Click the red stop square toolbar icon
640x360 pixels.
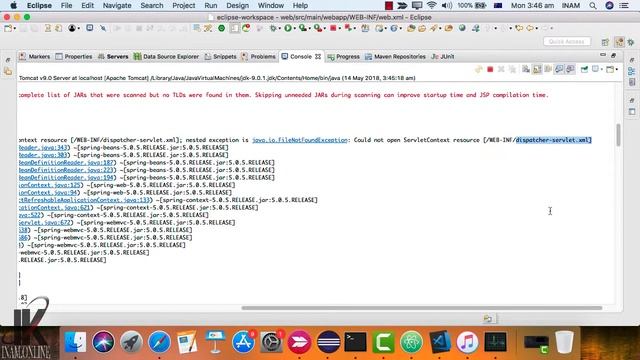click(333, 28)
